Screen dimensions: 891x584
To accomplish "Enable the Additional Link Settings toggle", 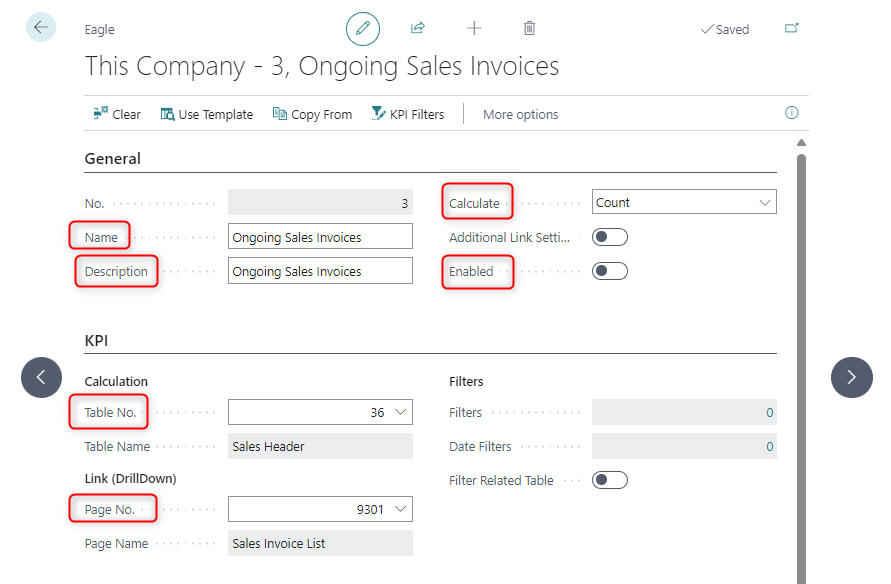I will 609,236.
